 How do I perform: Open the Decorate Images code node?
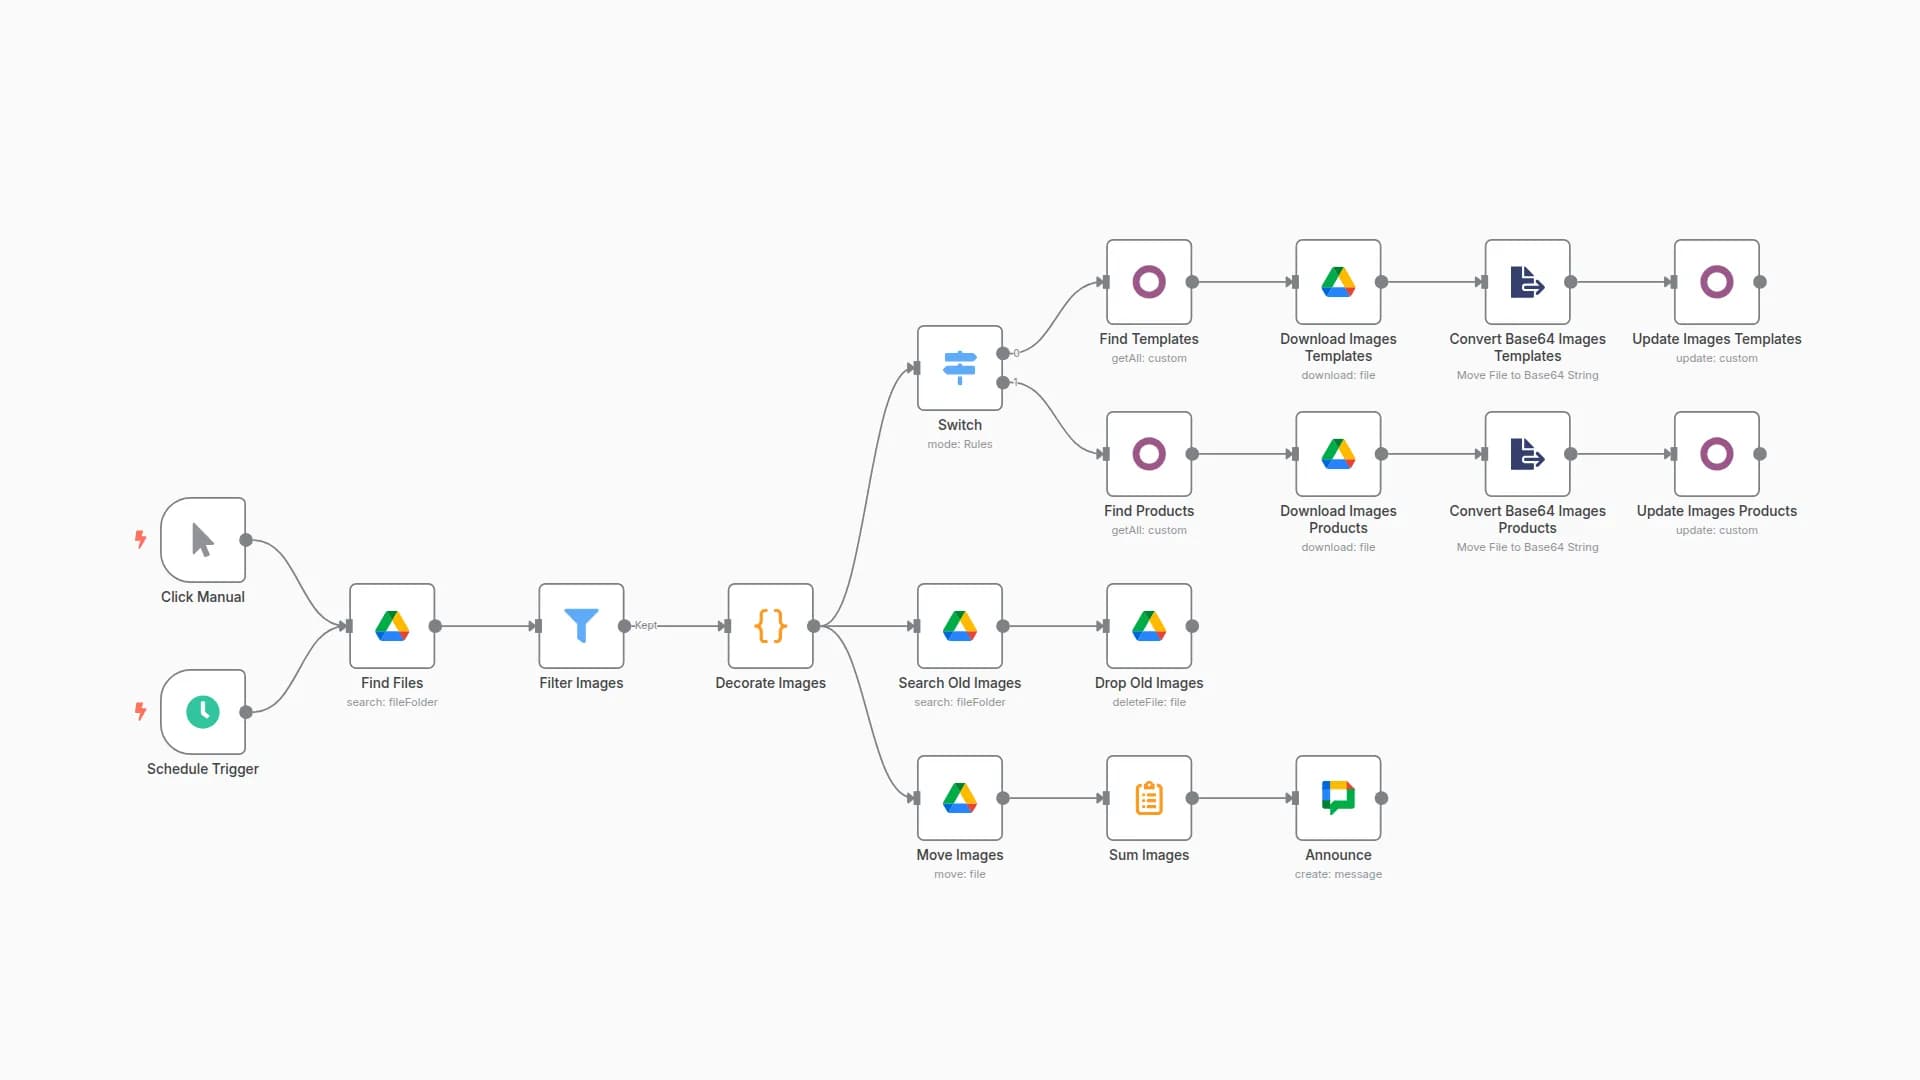(x=769, y=627)
